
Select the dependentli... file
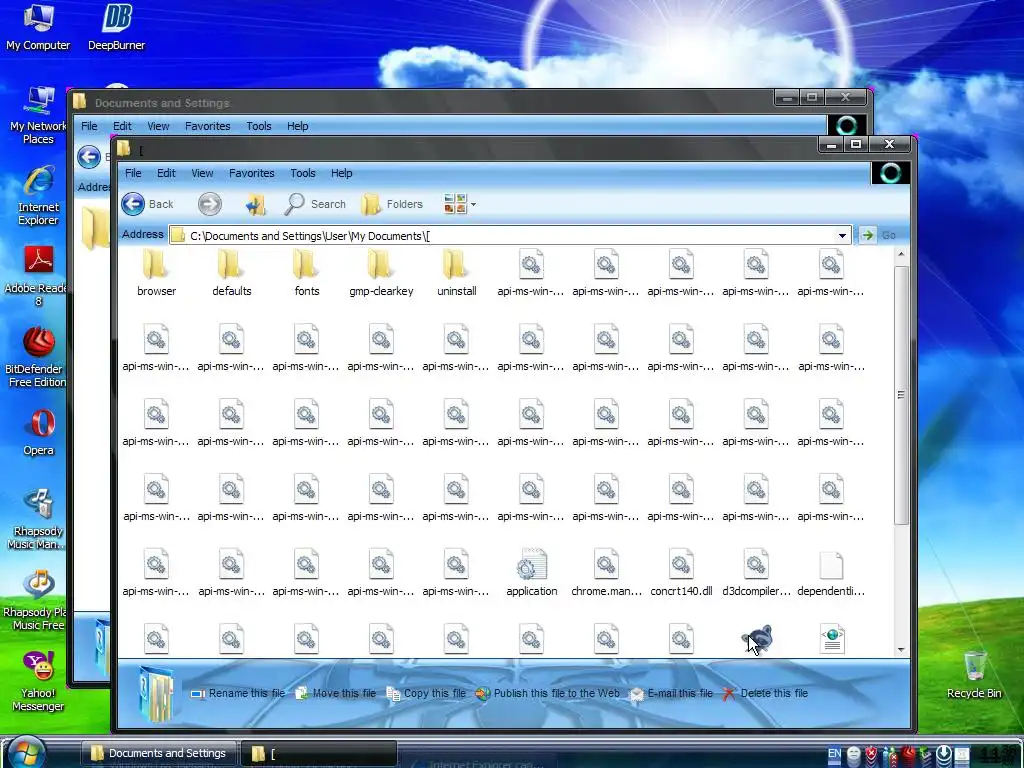(831, 572)
